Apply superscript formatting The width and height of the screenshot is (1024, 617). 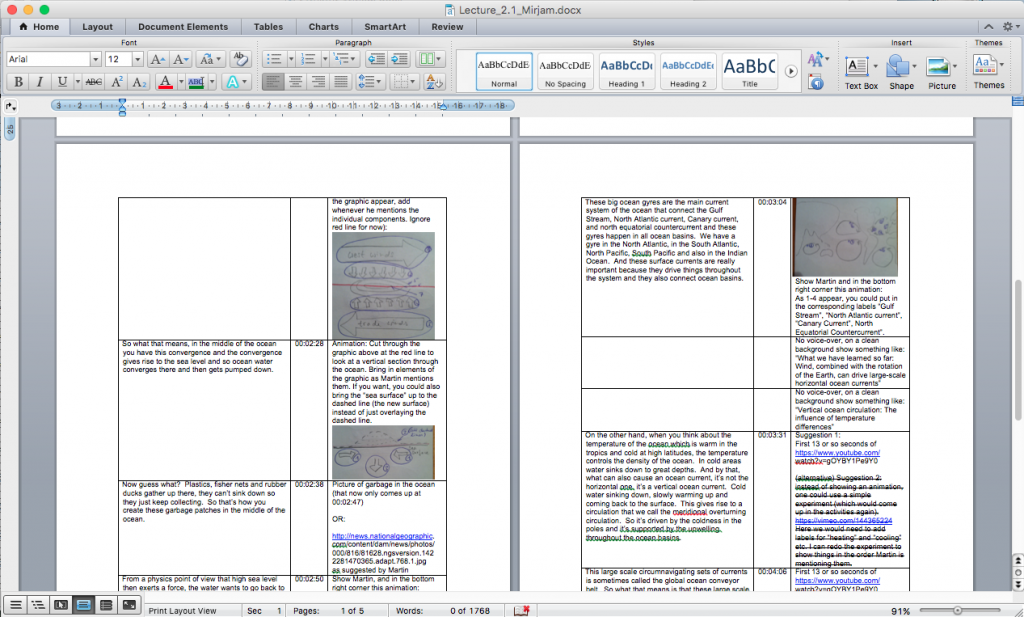click(x=117, y=82)
